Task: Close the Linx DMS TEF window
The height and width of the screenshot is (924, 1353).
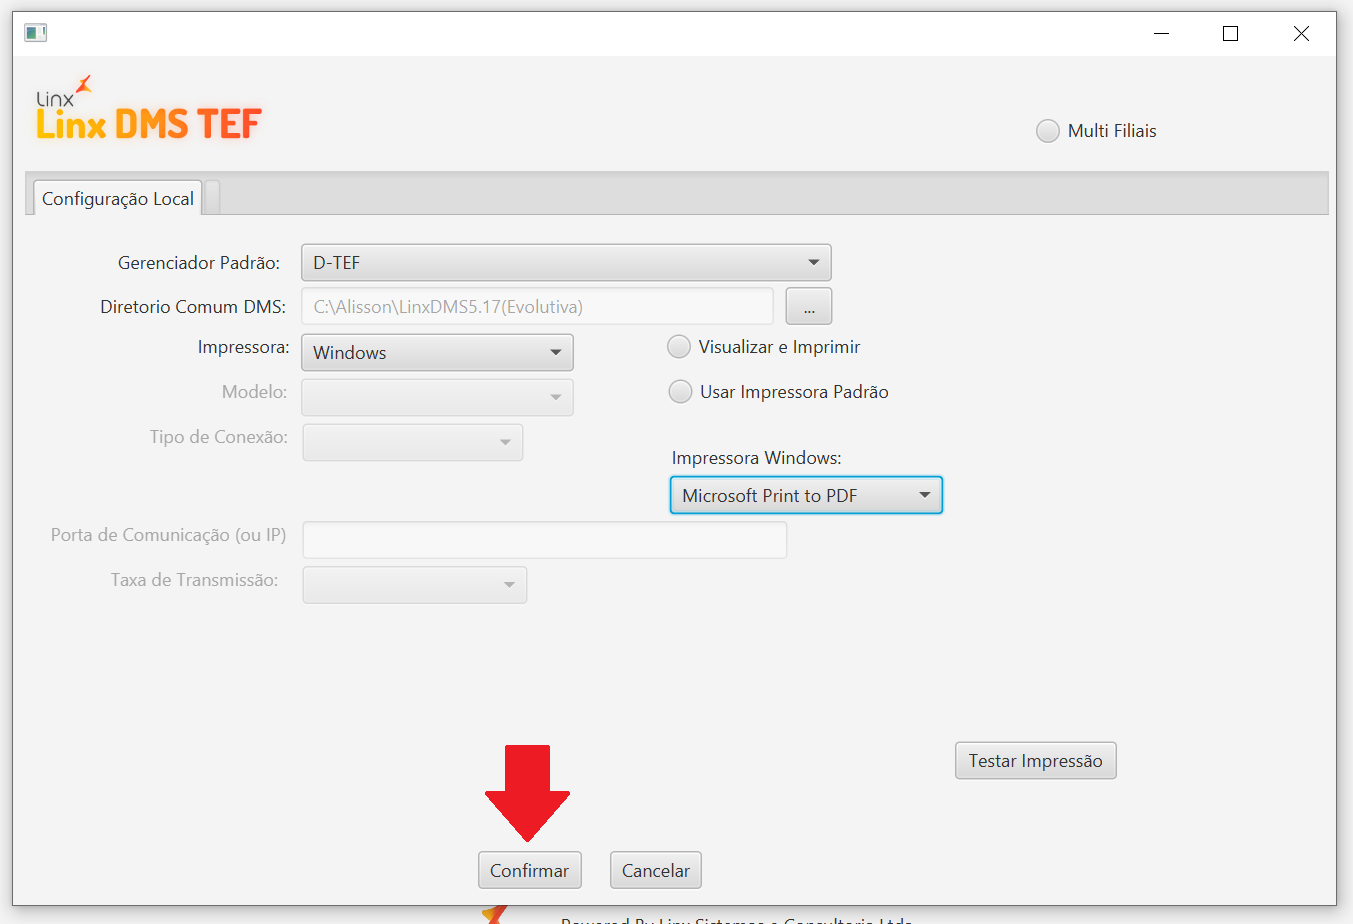Action: 1301,33
